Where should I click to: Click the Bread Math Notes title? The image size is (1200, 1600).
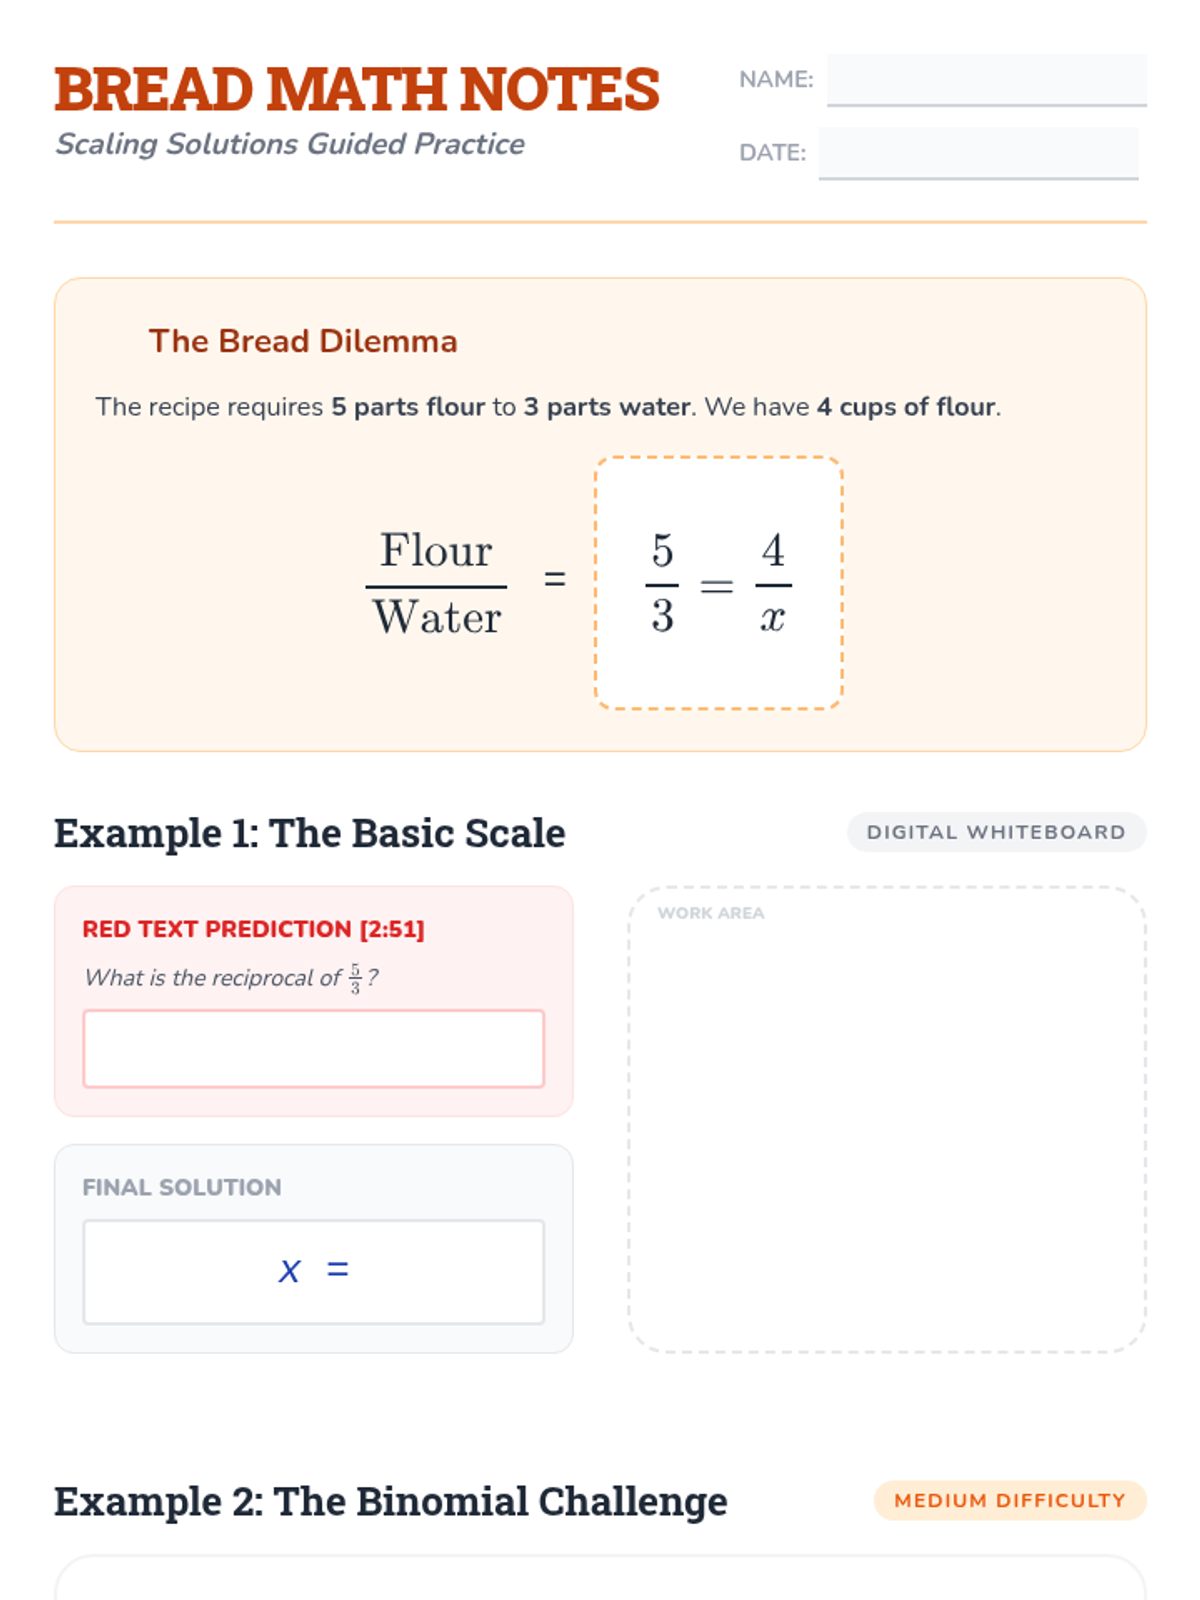tap(357, 90)
